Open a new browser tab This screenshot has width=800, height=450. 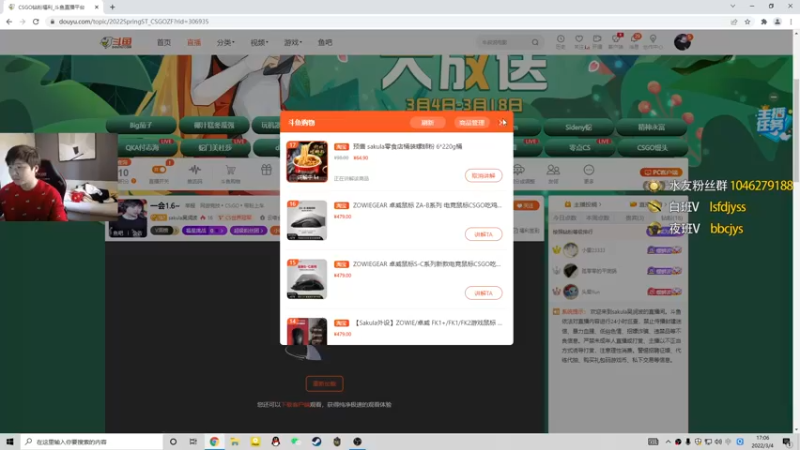112,7
